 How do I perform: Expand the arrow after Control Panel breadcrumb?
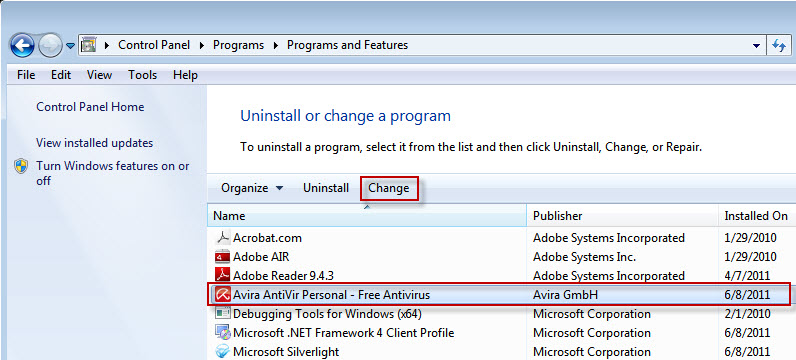click(202, 45)
